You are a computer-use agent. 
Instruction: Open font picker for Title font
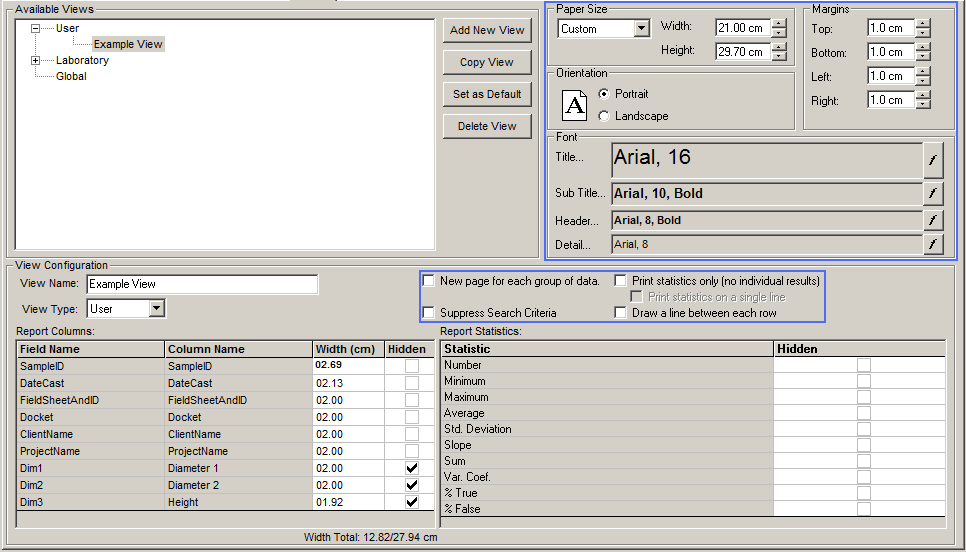(932, 160)
